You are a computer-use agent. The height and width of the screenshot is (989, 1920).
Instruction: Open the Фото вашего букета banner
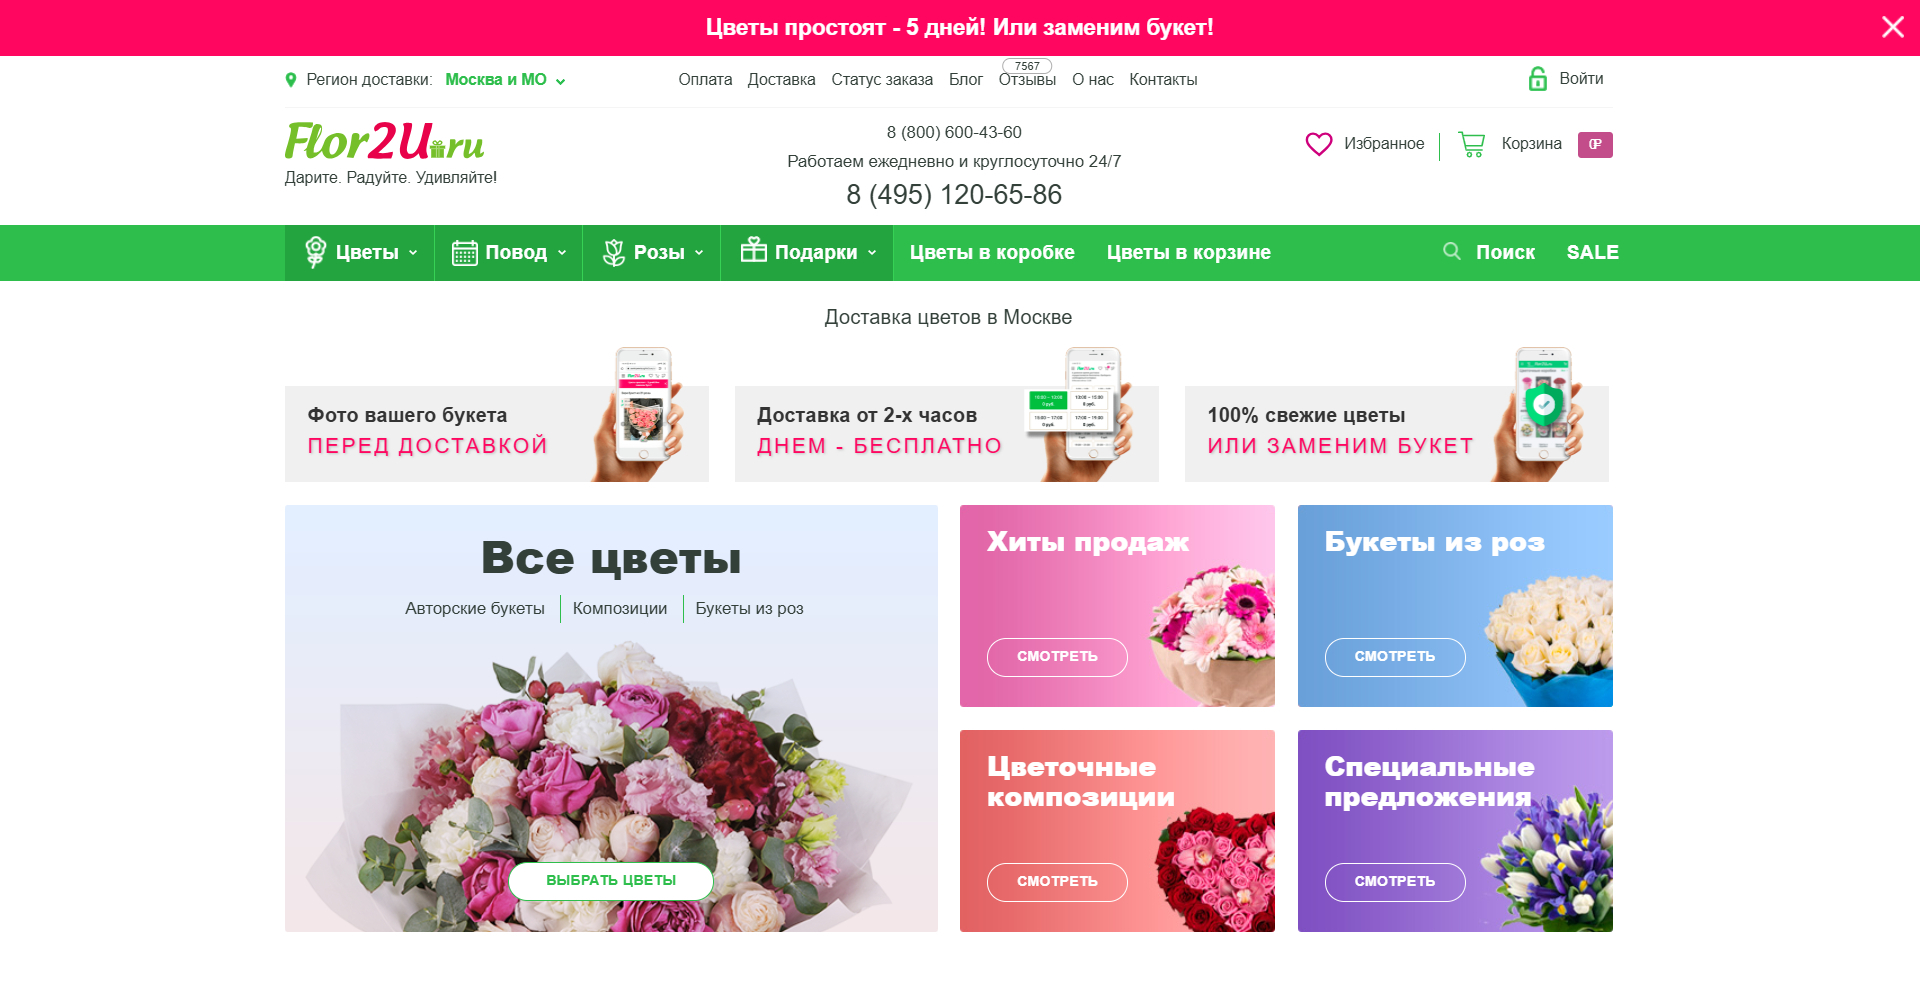497,432
